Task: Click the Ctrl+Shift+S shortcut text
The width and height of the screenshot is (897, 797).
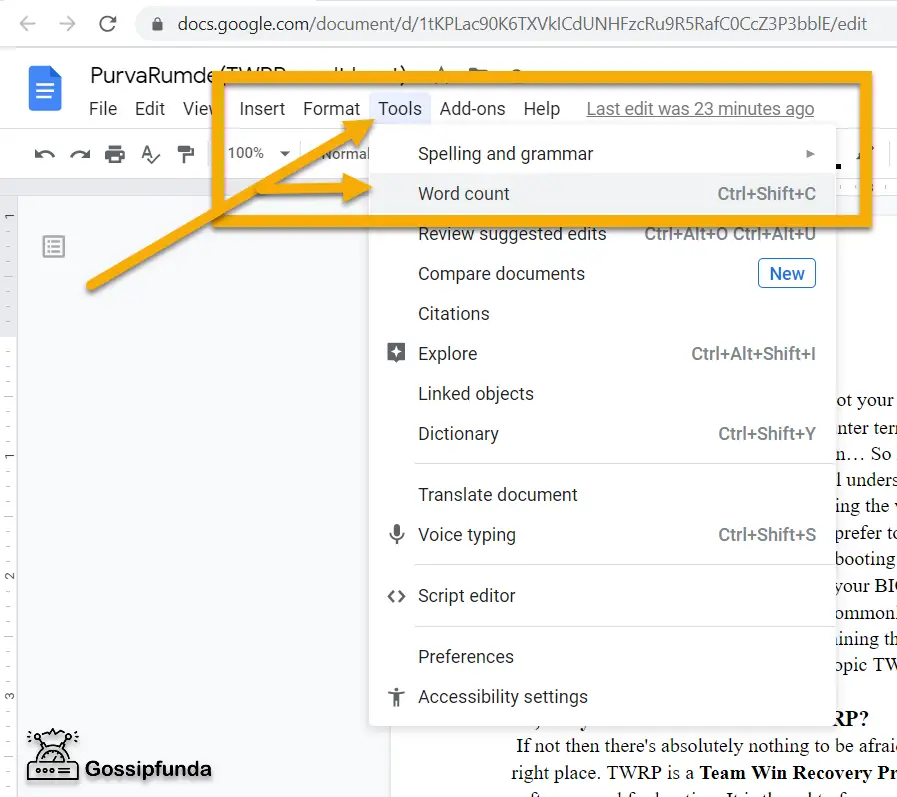Action: click(x=767, y=534)
